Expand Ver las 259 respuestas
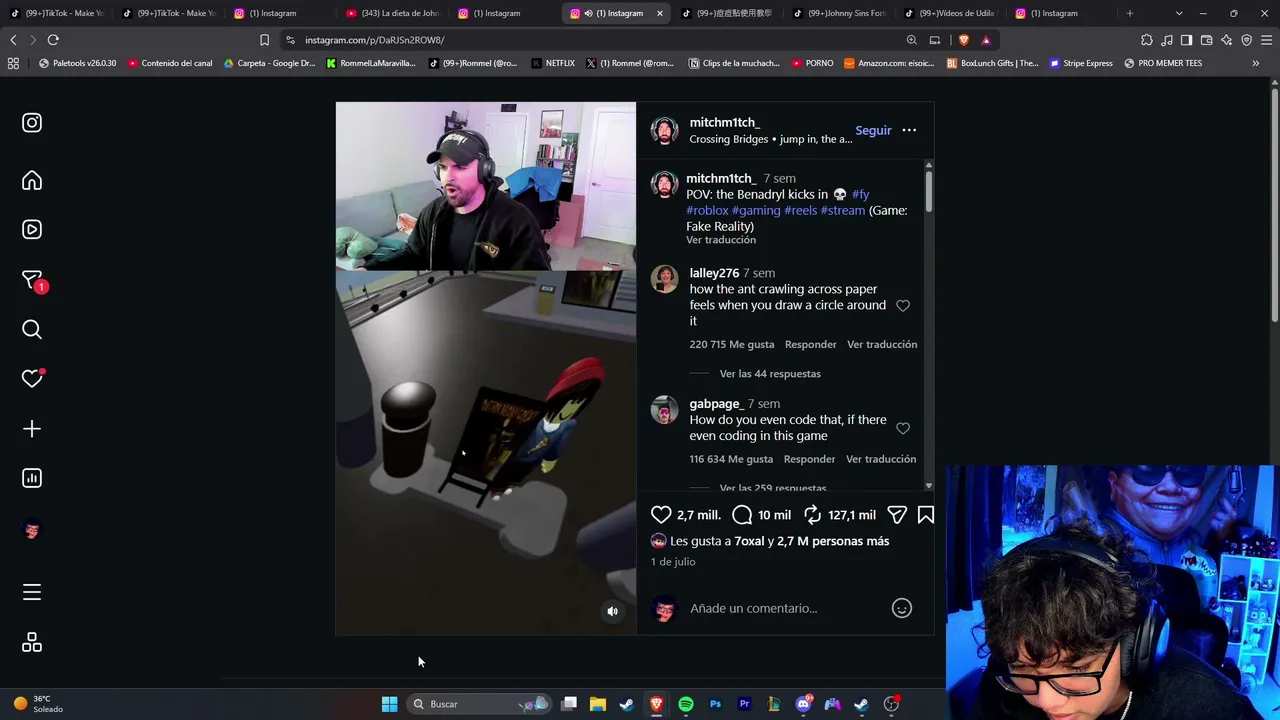This screenshot has height=720, width=1280. tap(773, 488)
